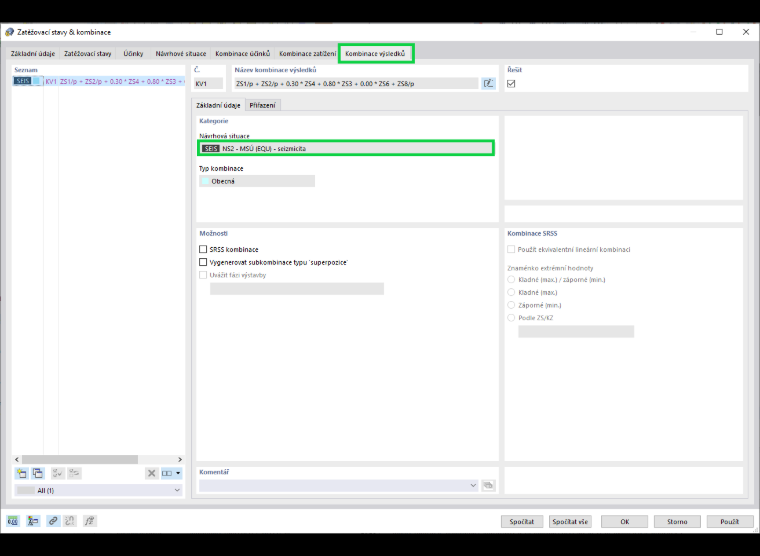Image resolution: width=760 pixels, height=556 pixels.
Task: Click the dialog title bar app icon
Action: point(9,32)
